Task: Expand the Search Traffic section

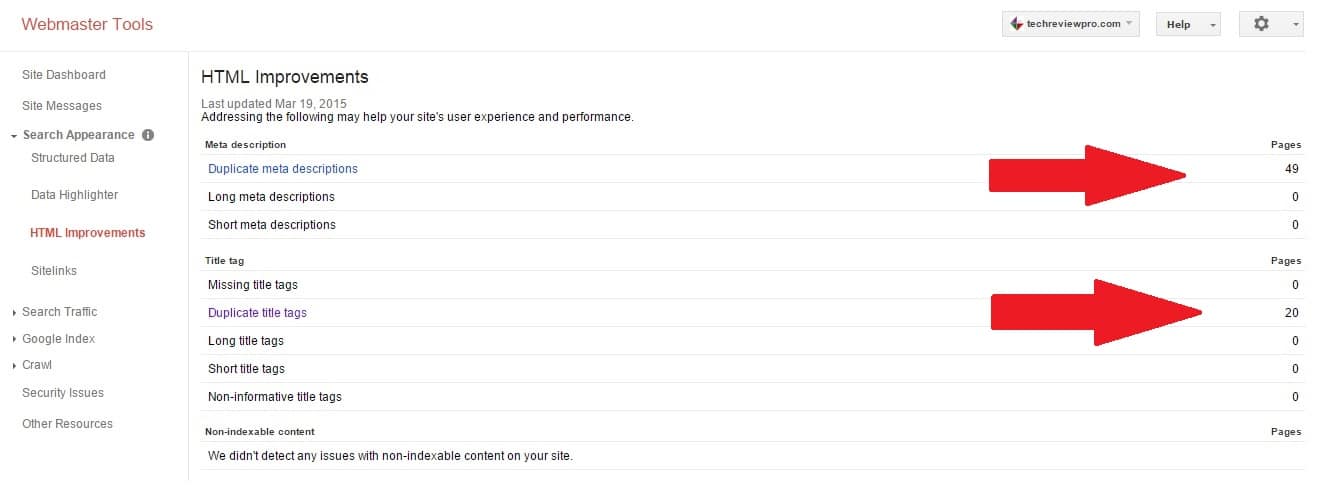Action: click(x=59, y=312)
